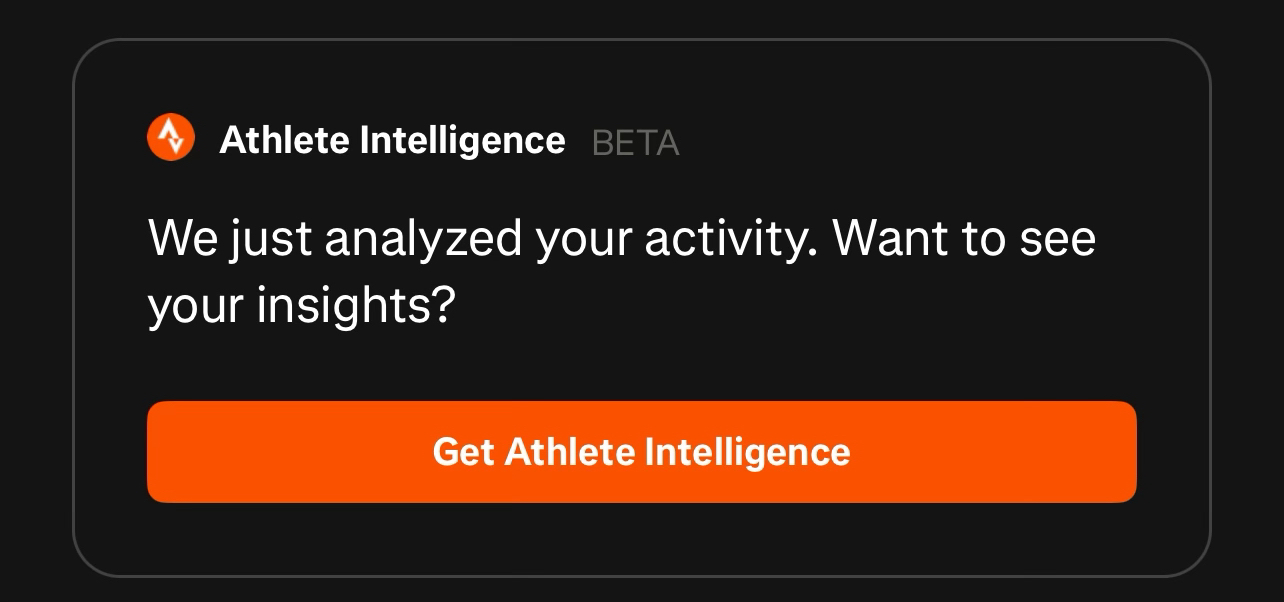Click the word "activity" in the message
1284x602 pixels.
[x=728, y=238]
